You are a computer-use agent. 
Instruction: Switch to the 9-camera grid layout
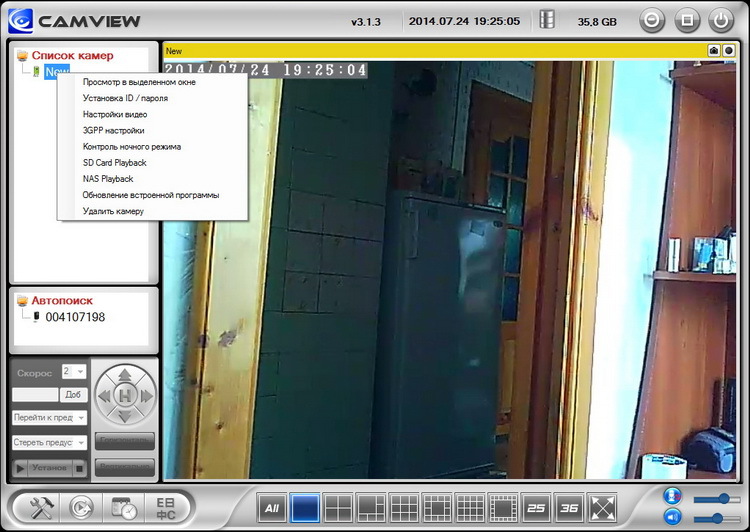coord(404,508)
